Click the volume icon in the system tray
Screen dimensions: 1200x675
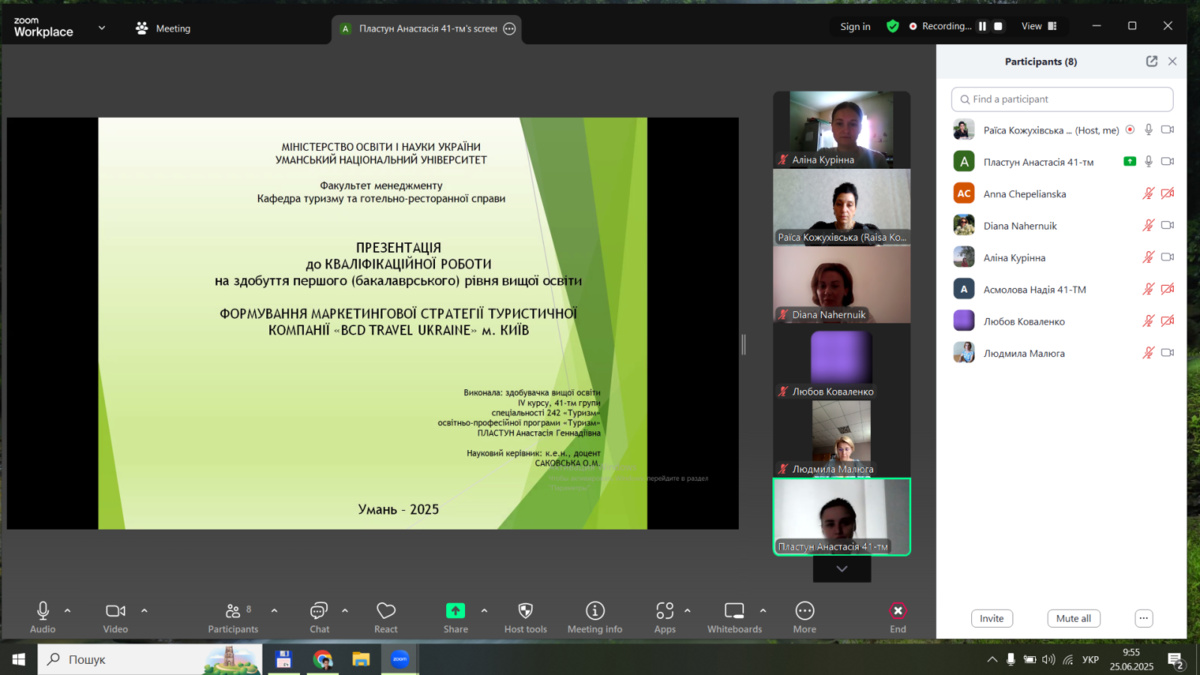tap(1048, 660)
